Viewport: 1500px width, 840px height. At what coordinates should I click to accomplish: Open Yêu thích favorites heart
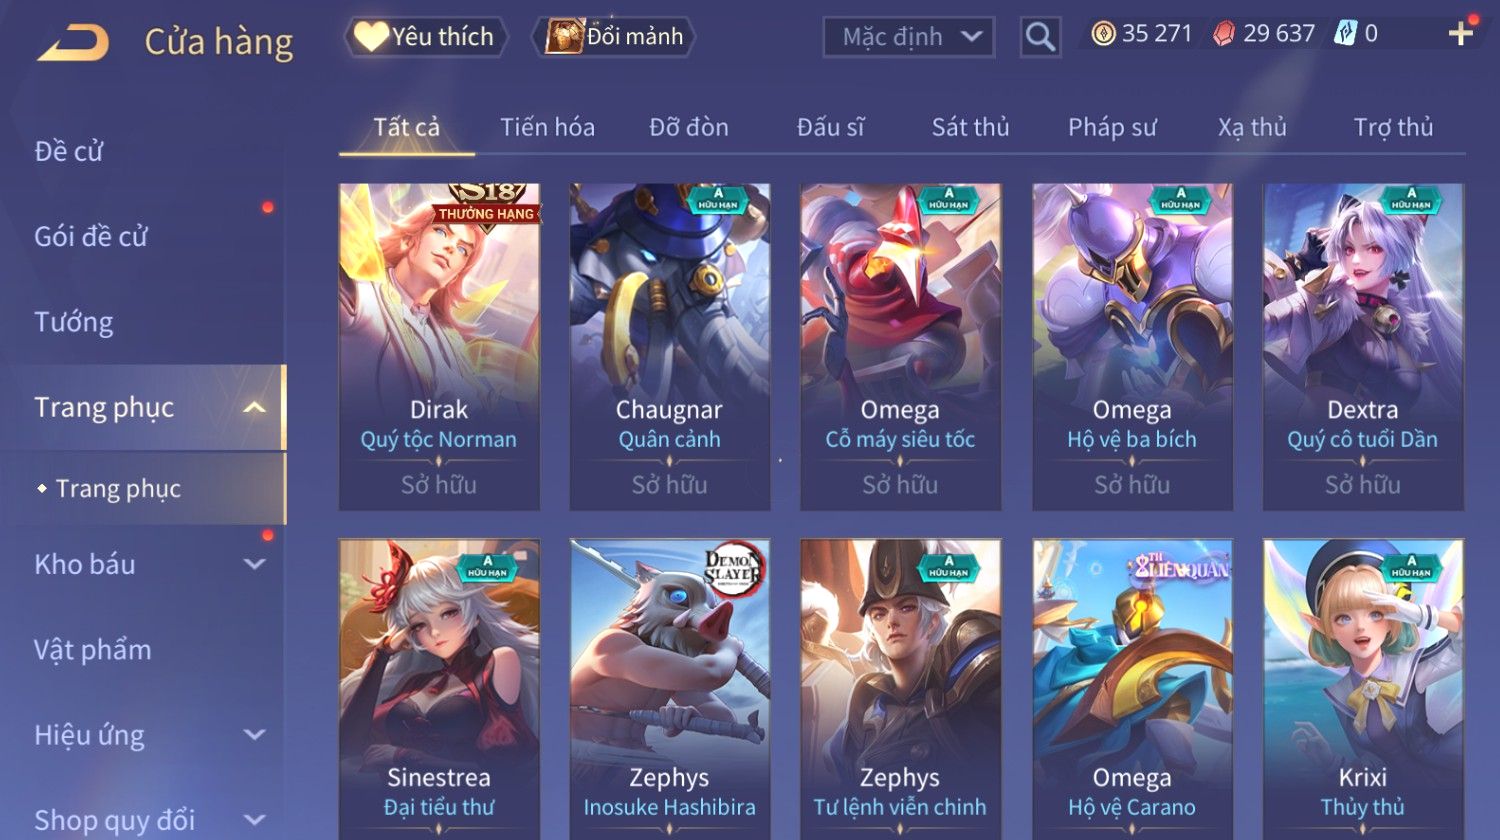370,37
